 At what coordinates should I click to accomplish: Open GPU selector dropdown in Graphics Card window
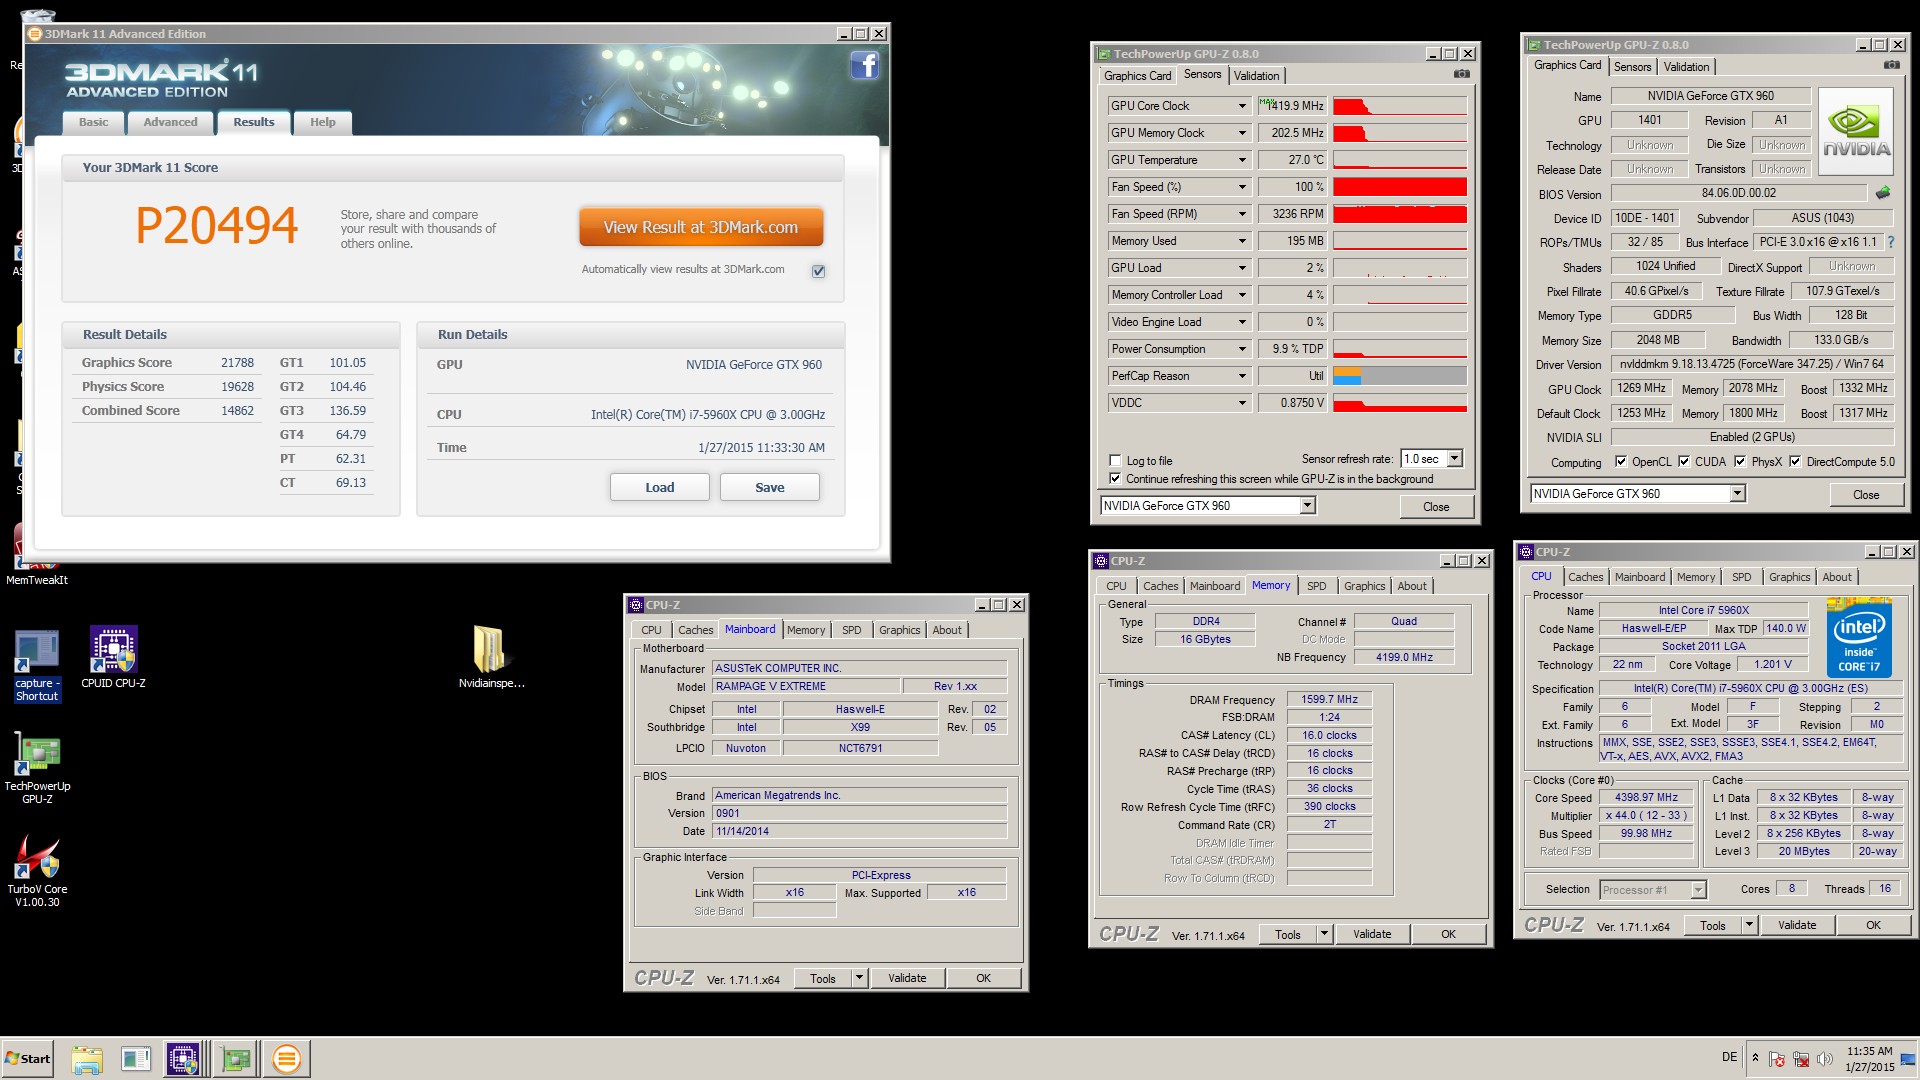tap(1737, 494)
